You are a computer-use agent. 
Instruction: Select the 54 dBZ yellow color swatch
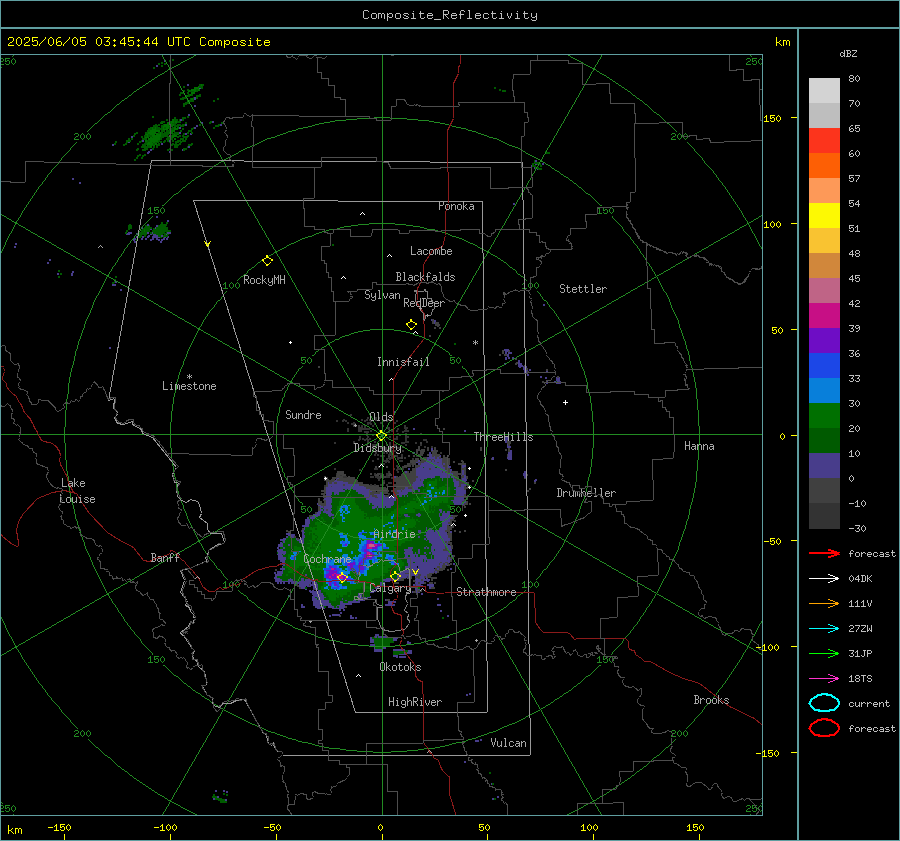pyautogui.click(x=824, y=215)
